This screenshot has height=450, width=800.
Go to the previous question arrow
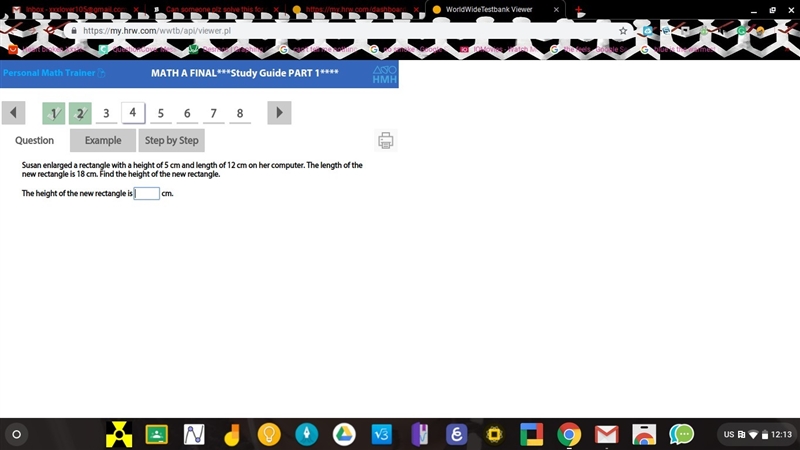13,113
